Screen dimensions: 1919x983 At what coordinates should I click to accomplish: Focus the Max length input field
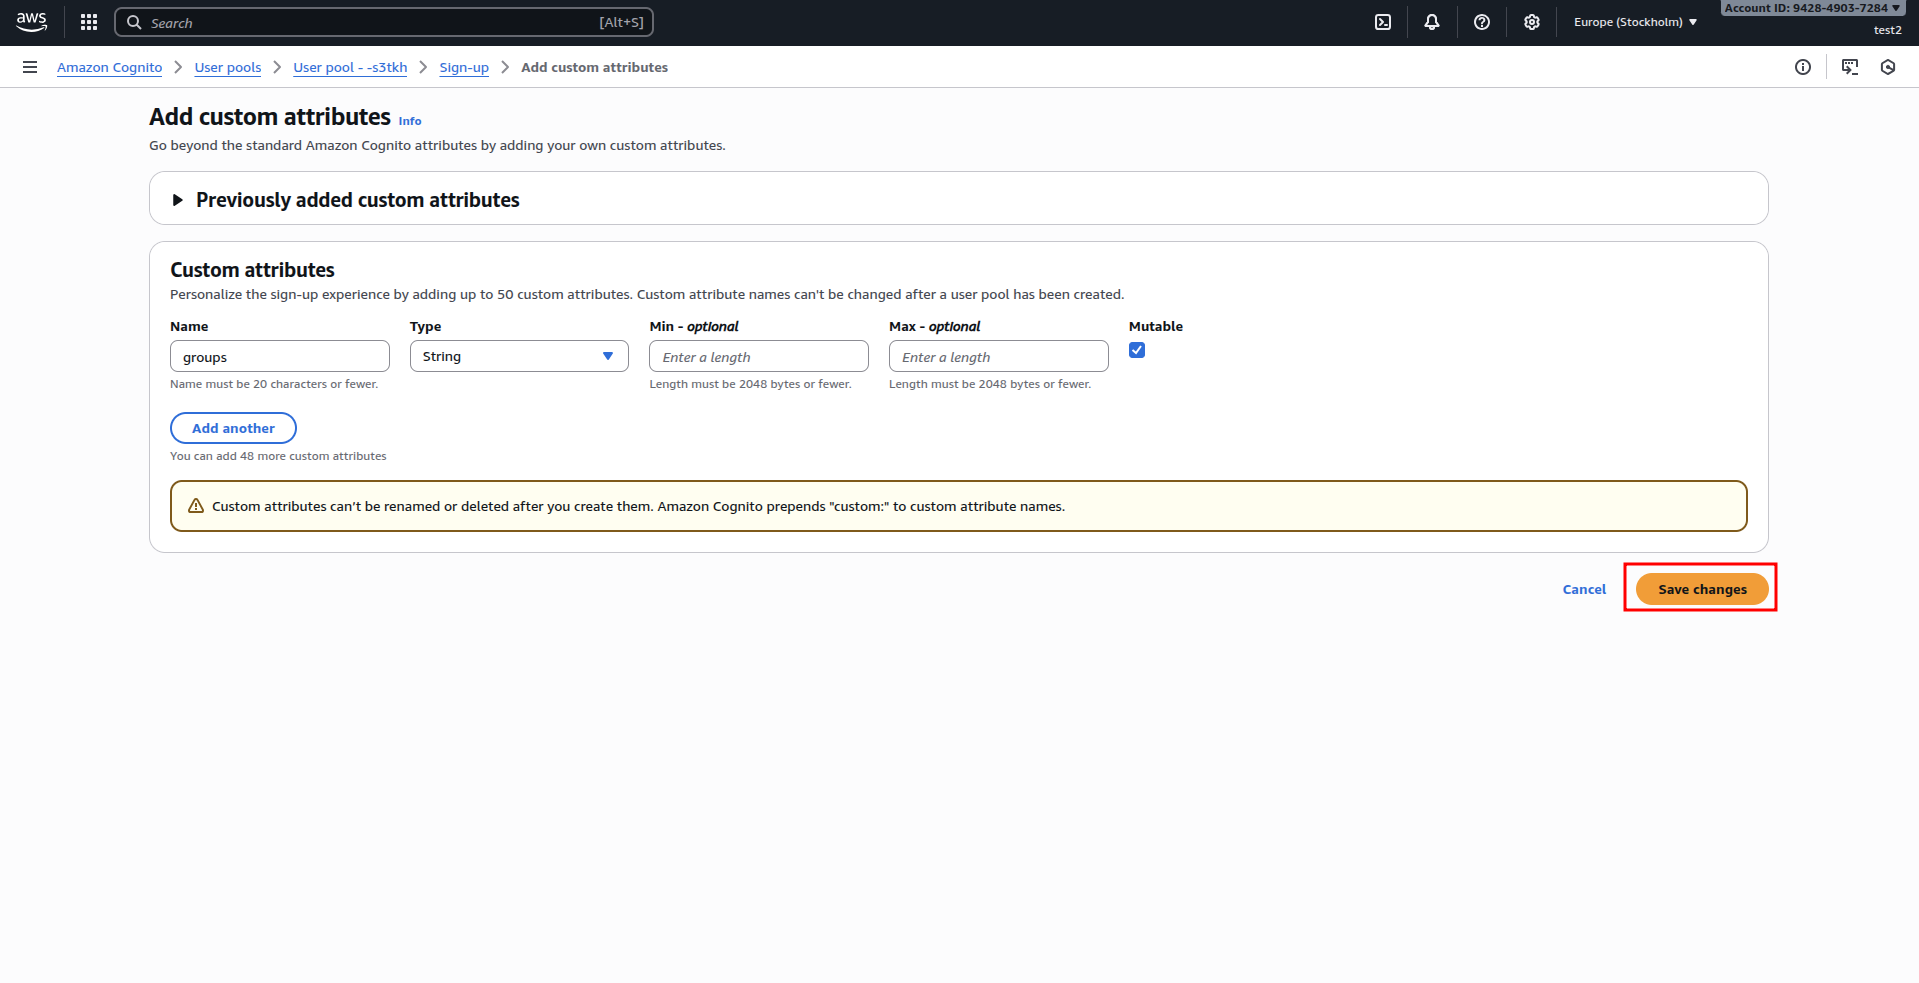pyautogui.click(x=999, y=356)
